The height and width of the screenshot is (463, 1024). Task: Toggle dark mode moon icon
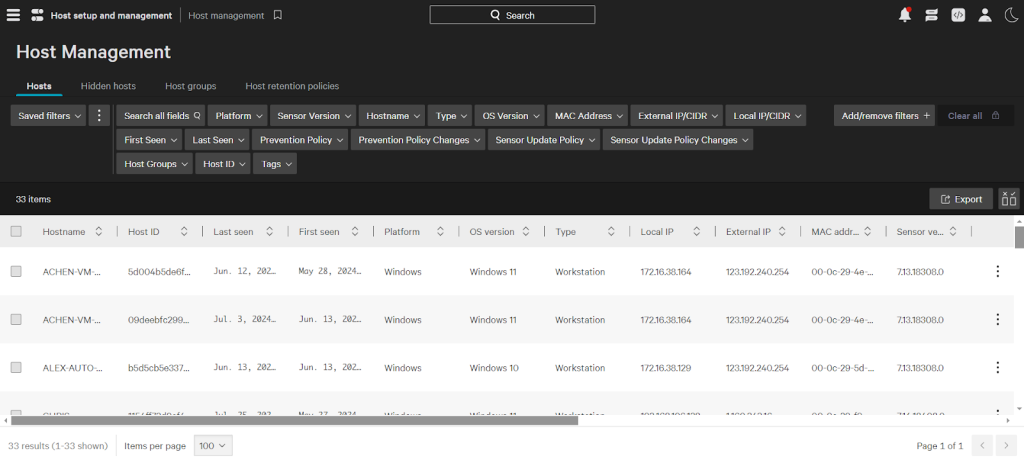pos(1010,15)
